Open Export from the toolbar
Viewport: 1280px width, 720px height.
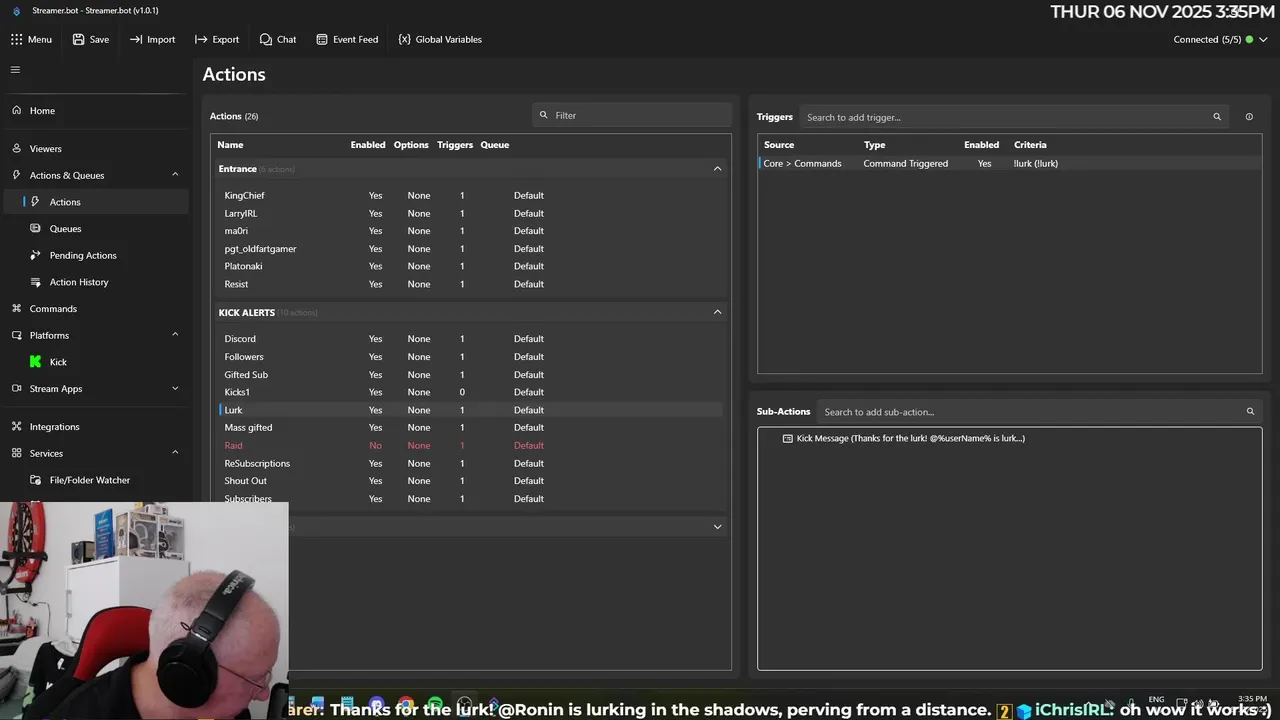point(217,39)
